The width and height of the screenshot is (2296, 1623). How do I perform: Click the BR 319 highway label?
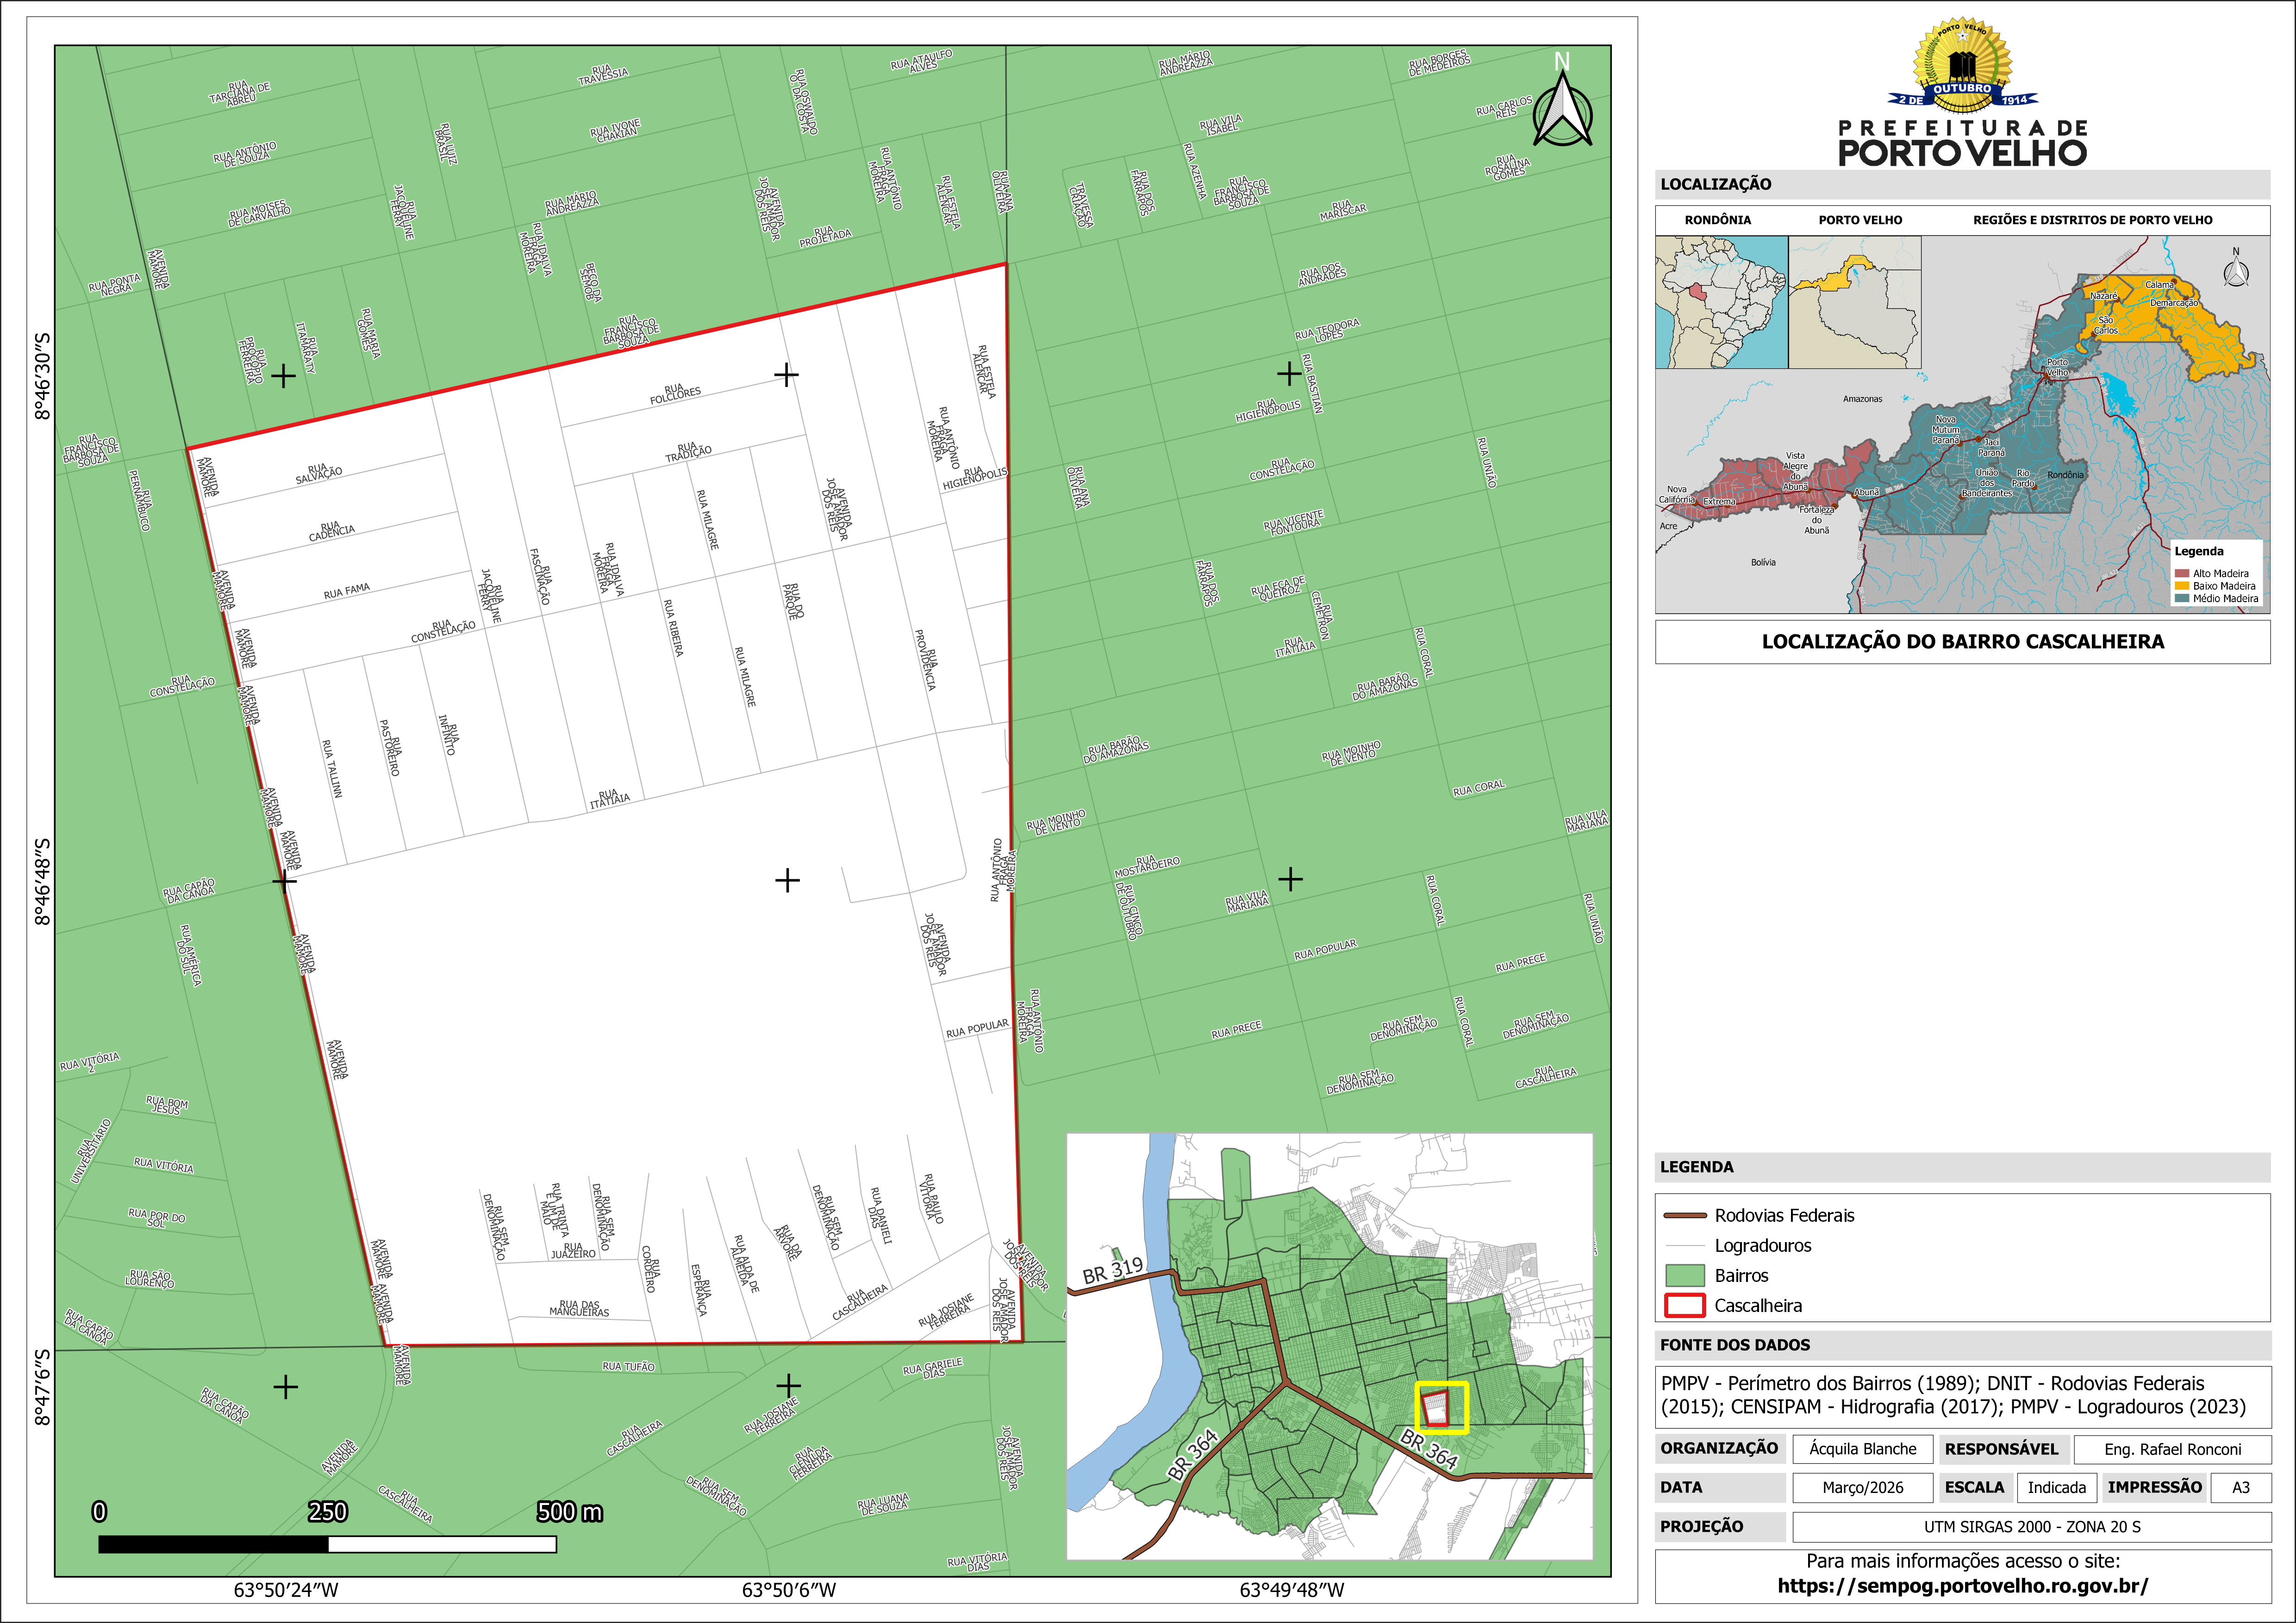click(x=1112, y=1270)
